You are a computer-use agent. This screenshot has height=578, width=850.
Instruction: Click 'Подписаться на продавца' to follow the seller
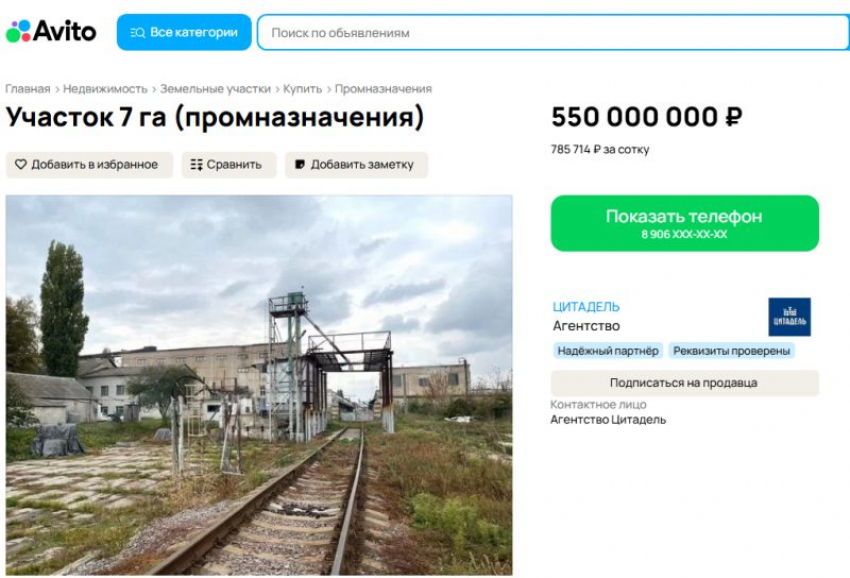click(687, 382)
